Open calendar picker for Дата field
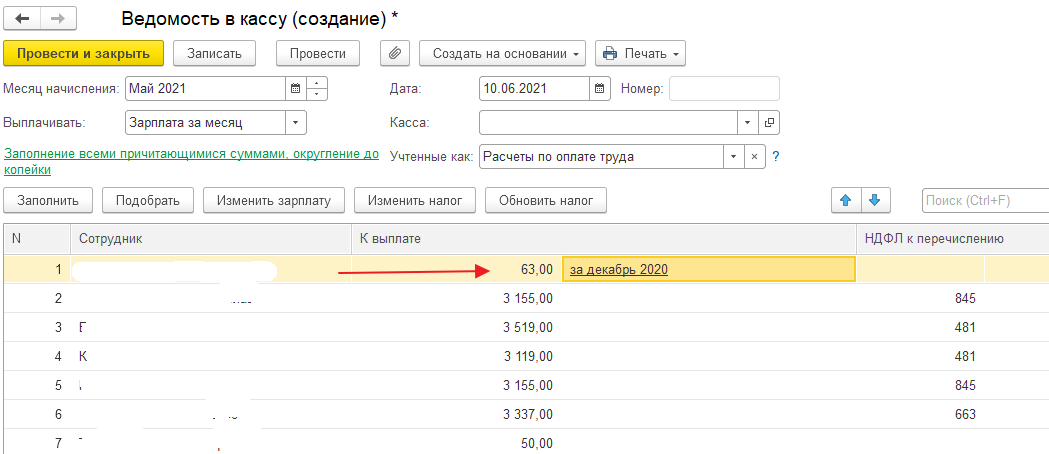1049x454 pixels. pyautogui.click(x=599, y=88)
